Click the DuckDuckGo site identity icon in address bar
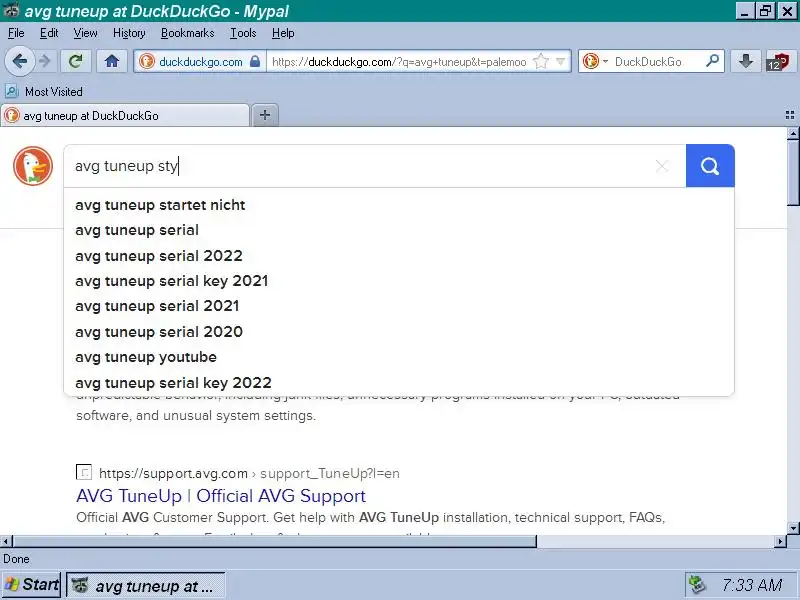 pyautogui.click(x=147, y=62)
